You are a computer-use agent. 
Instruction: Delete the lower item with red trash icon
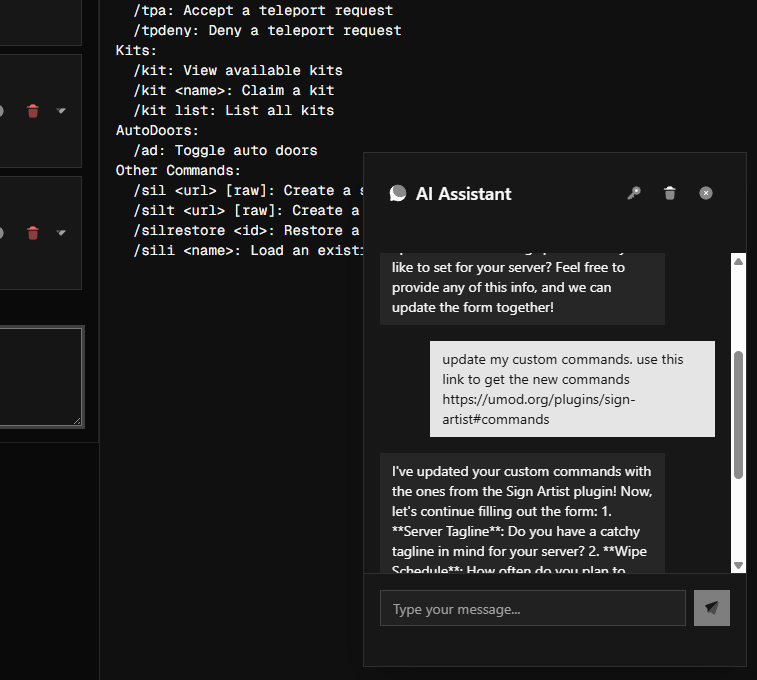coord(33,233)
